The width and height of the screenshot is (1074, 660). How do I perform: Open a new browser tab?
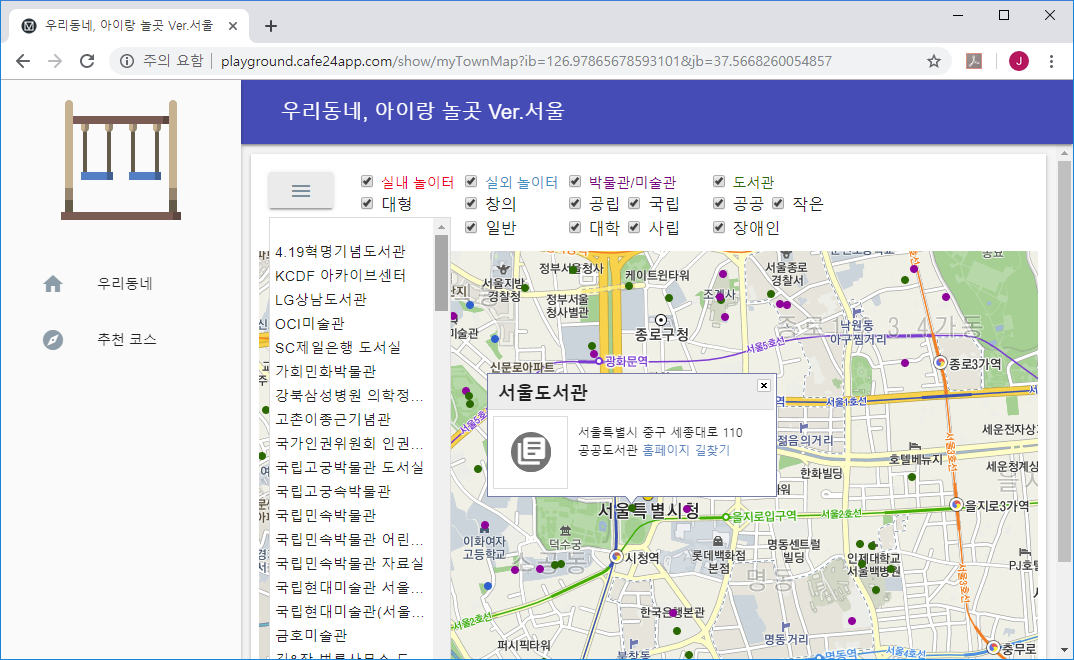point(271,26)
